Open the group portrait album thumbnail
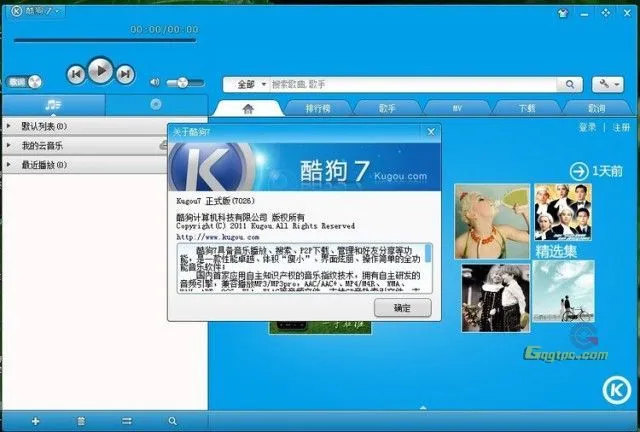Image resolution: width=640 pixels, height=432 pixels. point(563,212)
